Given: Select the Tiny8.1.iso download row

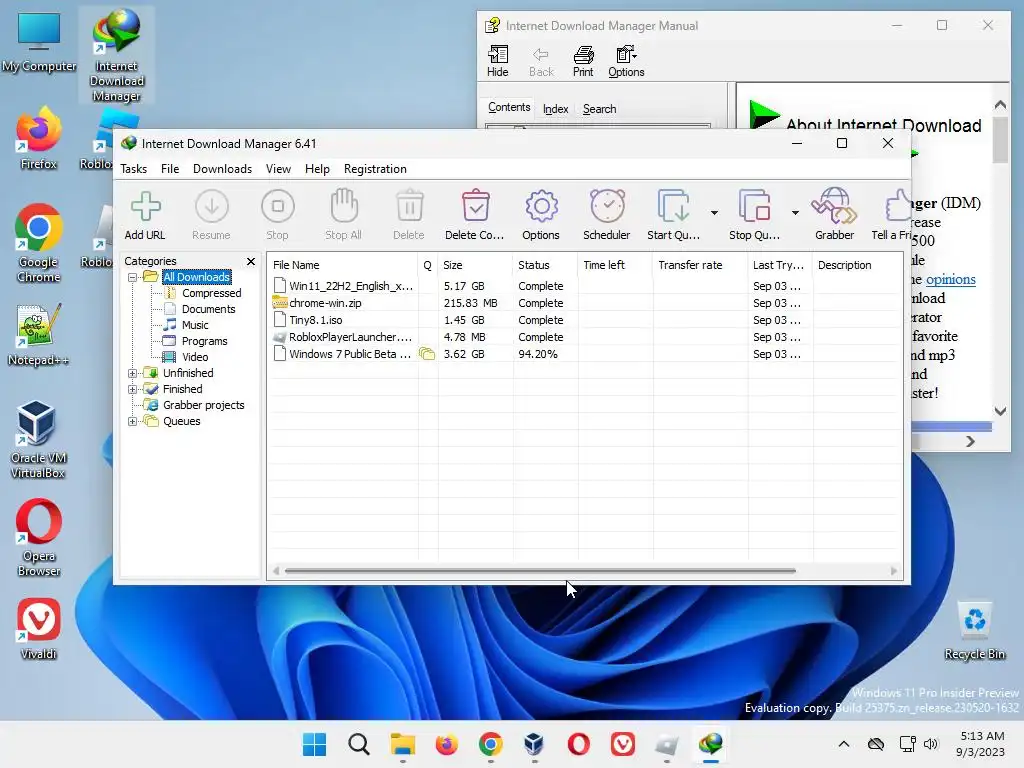Looking at the screenshot, I should tap(585, 320).
